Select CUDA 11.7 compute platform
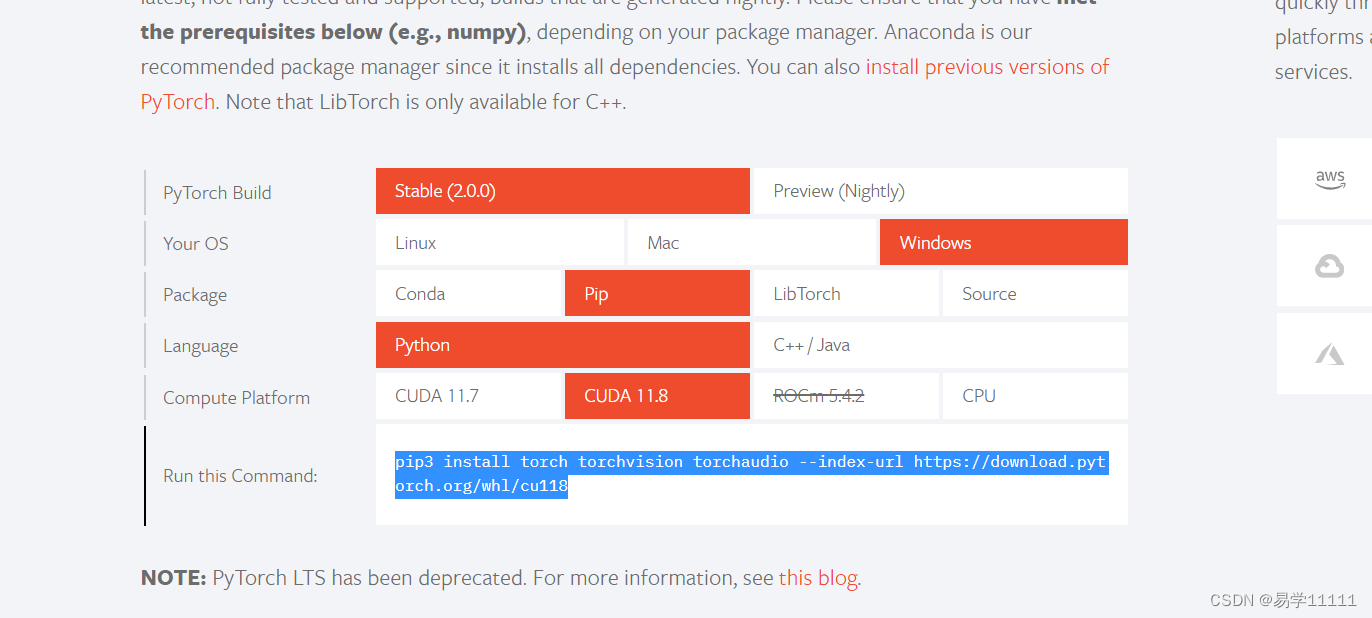The width and height of the screenshot is (1372, 618). coord(469,396)
